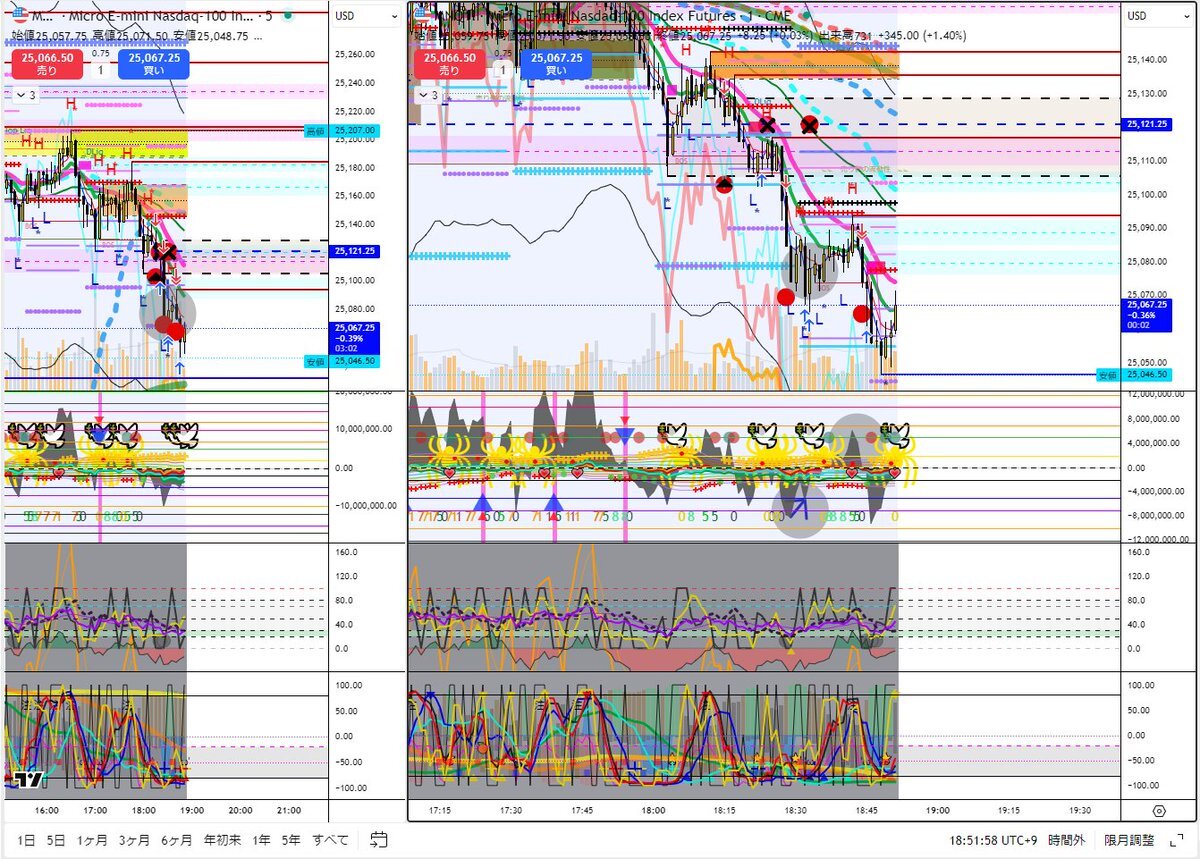Click the red 売り sell button on right chart
1200x859 pixels.
(449, 65)
